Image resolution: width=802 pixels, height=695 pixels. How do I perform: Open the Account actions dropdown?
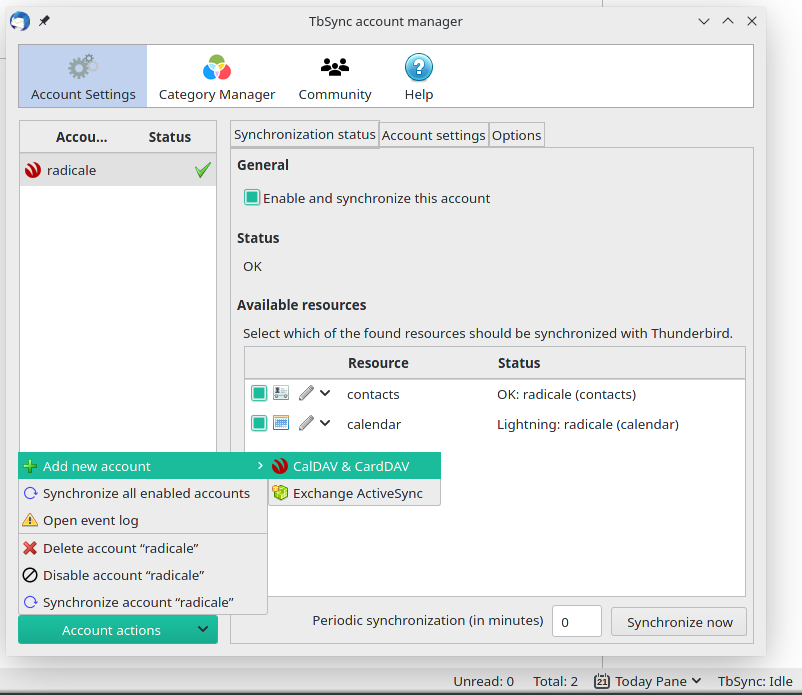click(x=118, y=630)
